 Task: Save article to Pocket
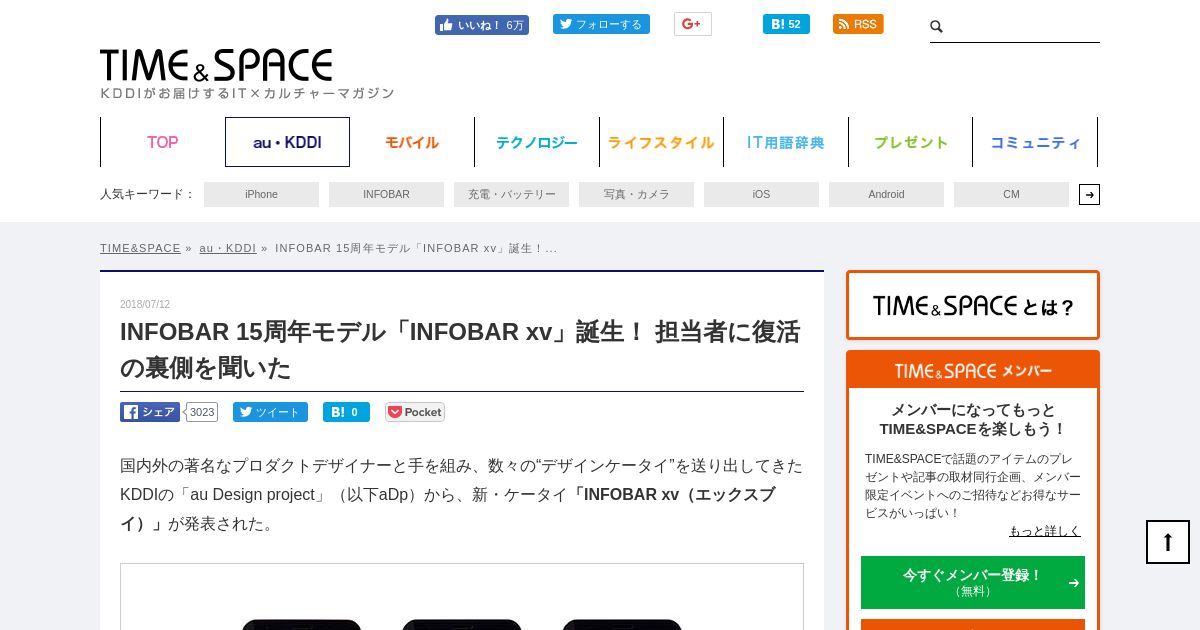(415, 412)
